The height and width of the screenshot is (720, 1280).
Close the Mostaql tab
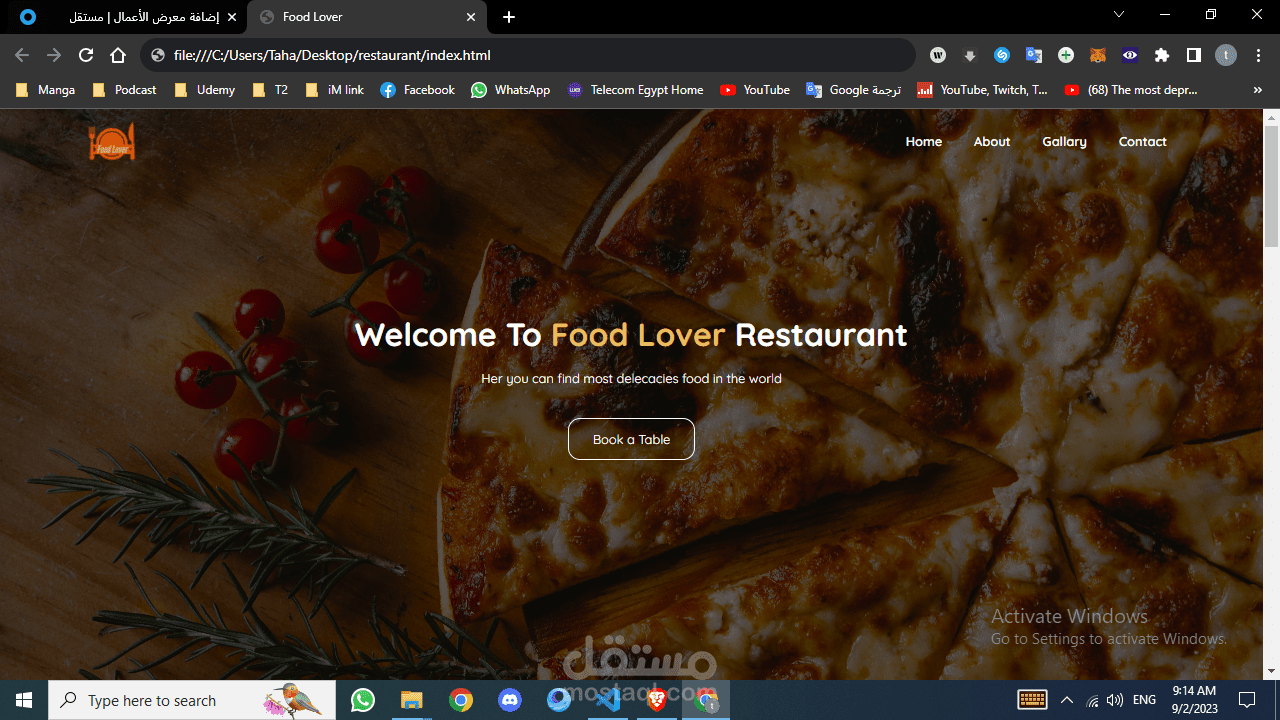tap(232, 17)
